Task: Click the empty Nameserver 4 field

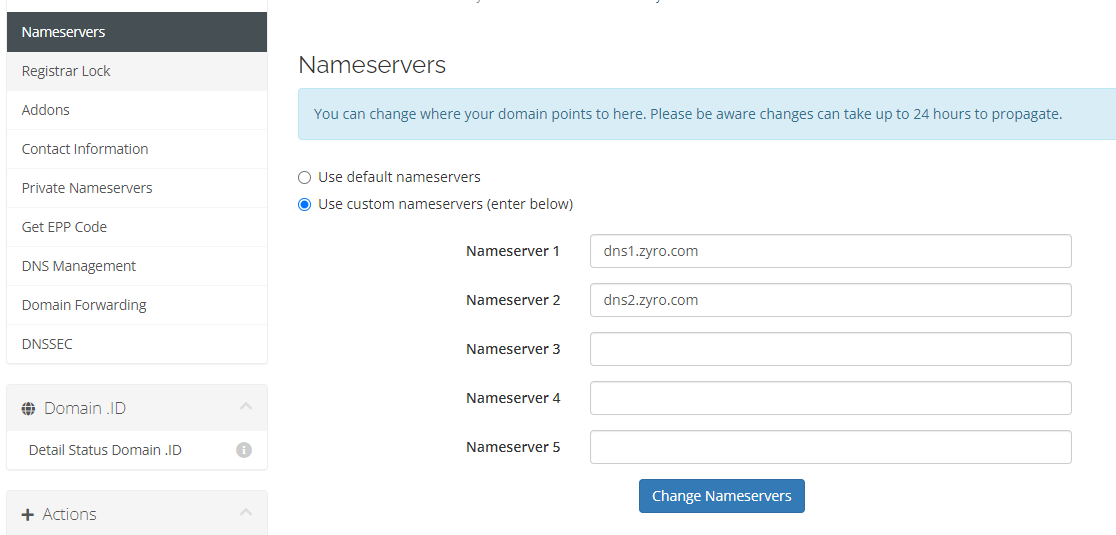Action: point(831,398)
